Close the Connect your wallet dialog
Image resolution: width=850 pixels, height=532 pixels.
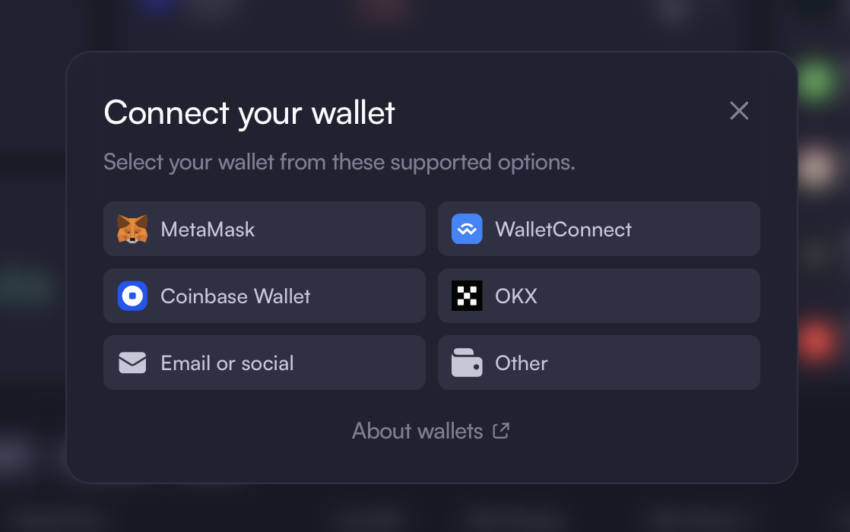pyautogui.click(x=739, y=111)
